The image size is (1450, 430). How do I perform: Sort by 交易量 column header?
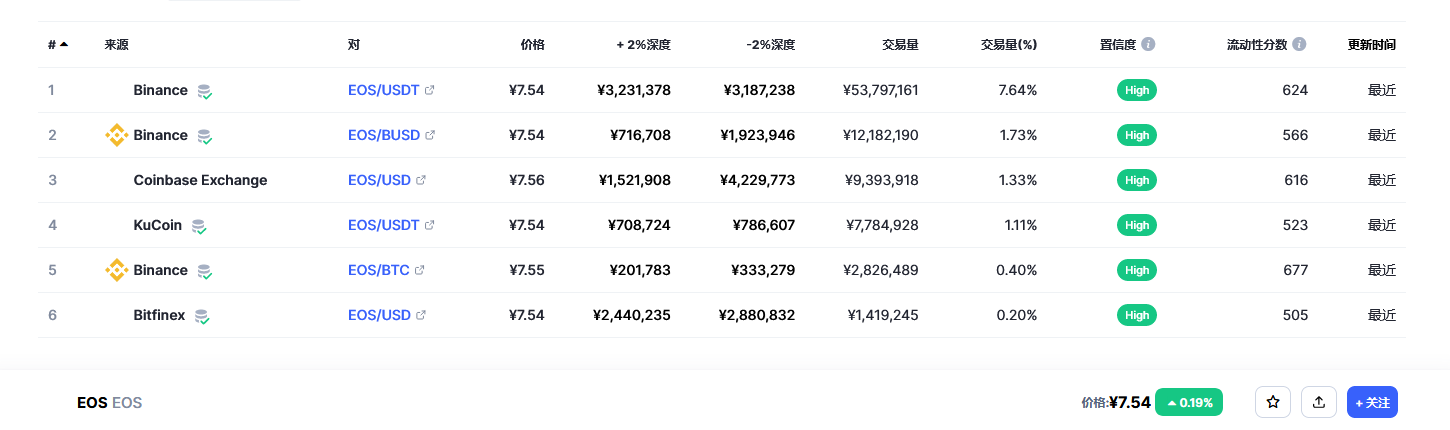click(x=900, y=45)
